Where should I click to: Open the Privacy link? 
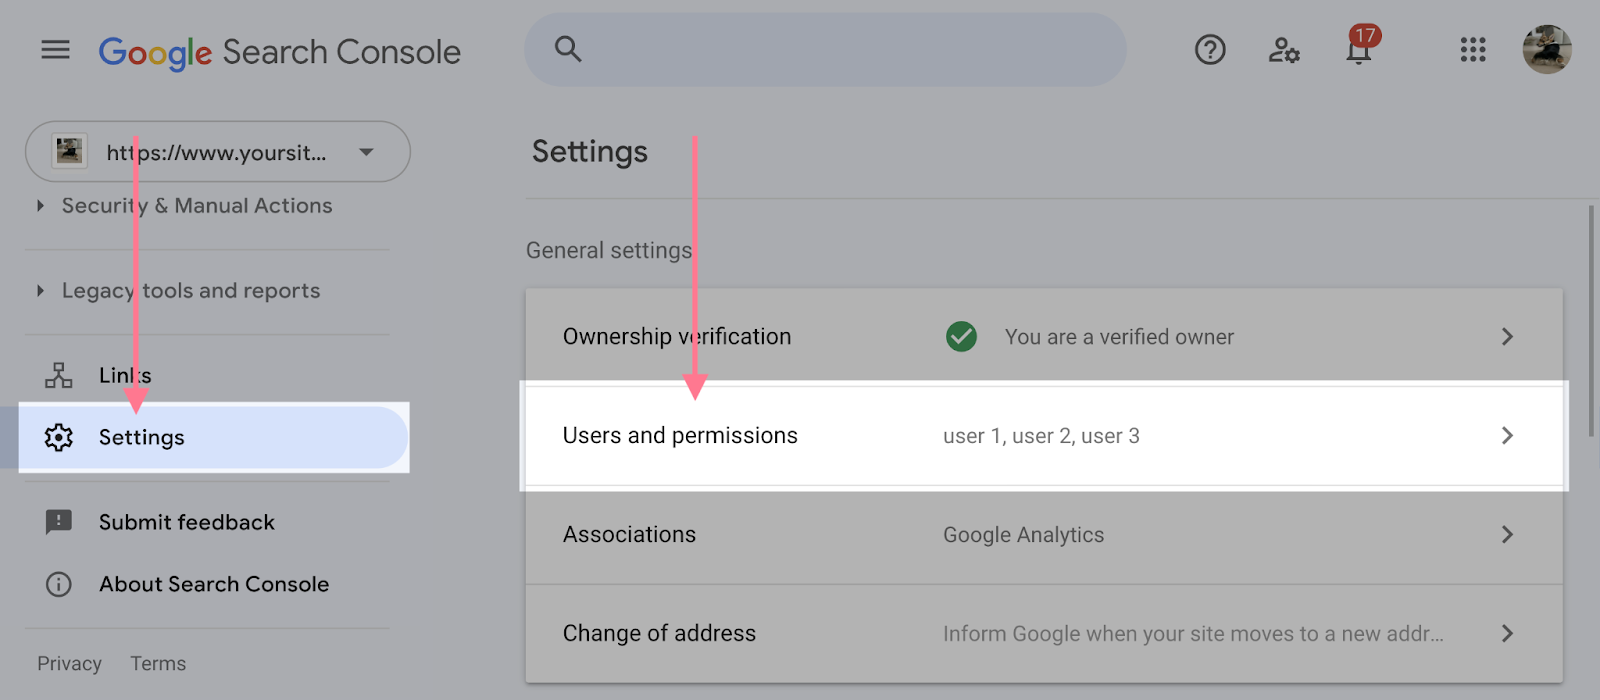click(x=69, y=663)
